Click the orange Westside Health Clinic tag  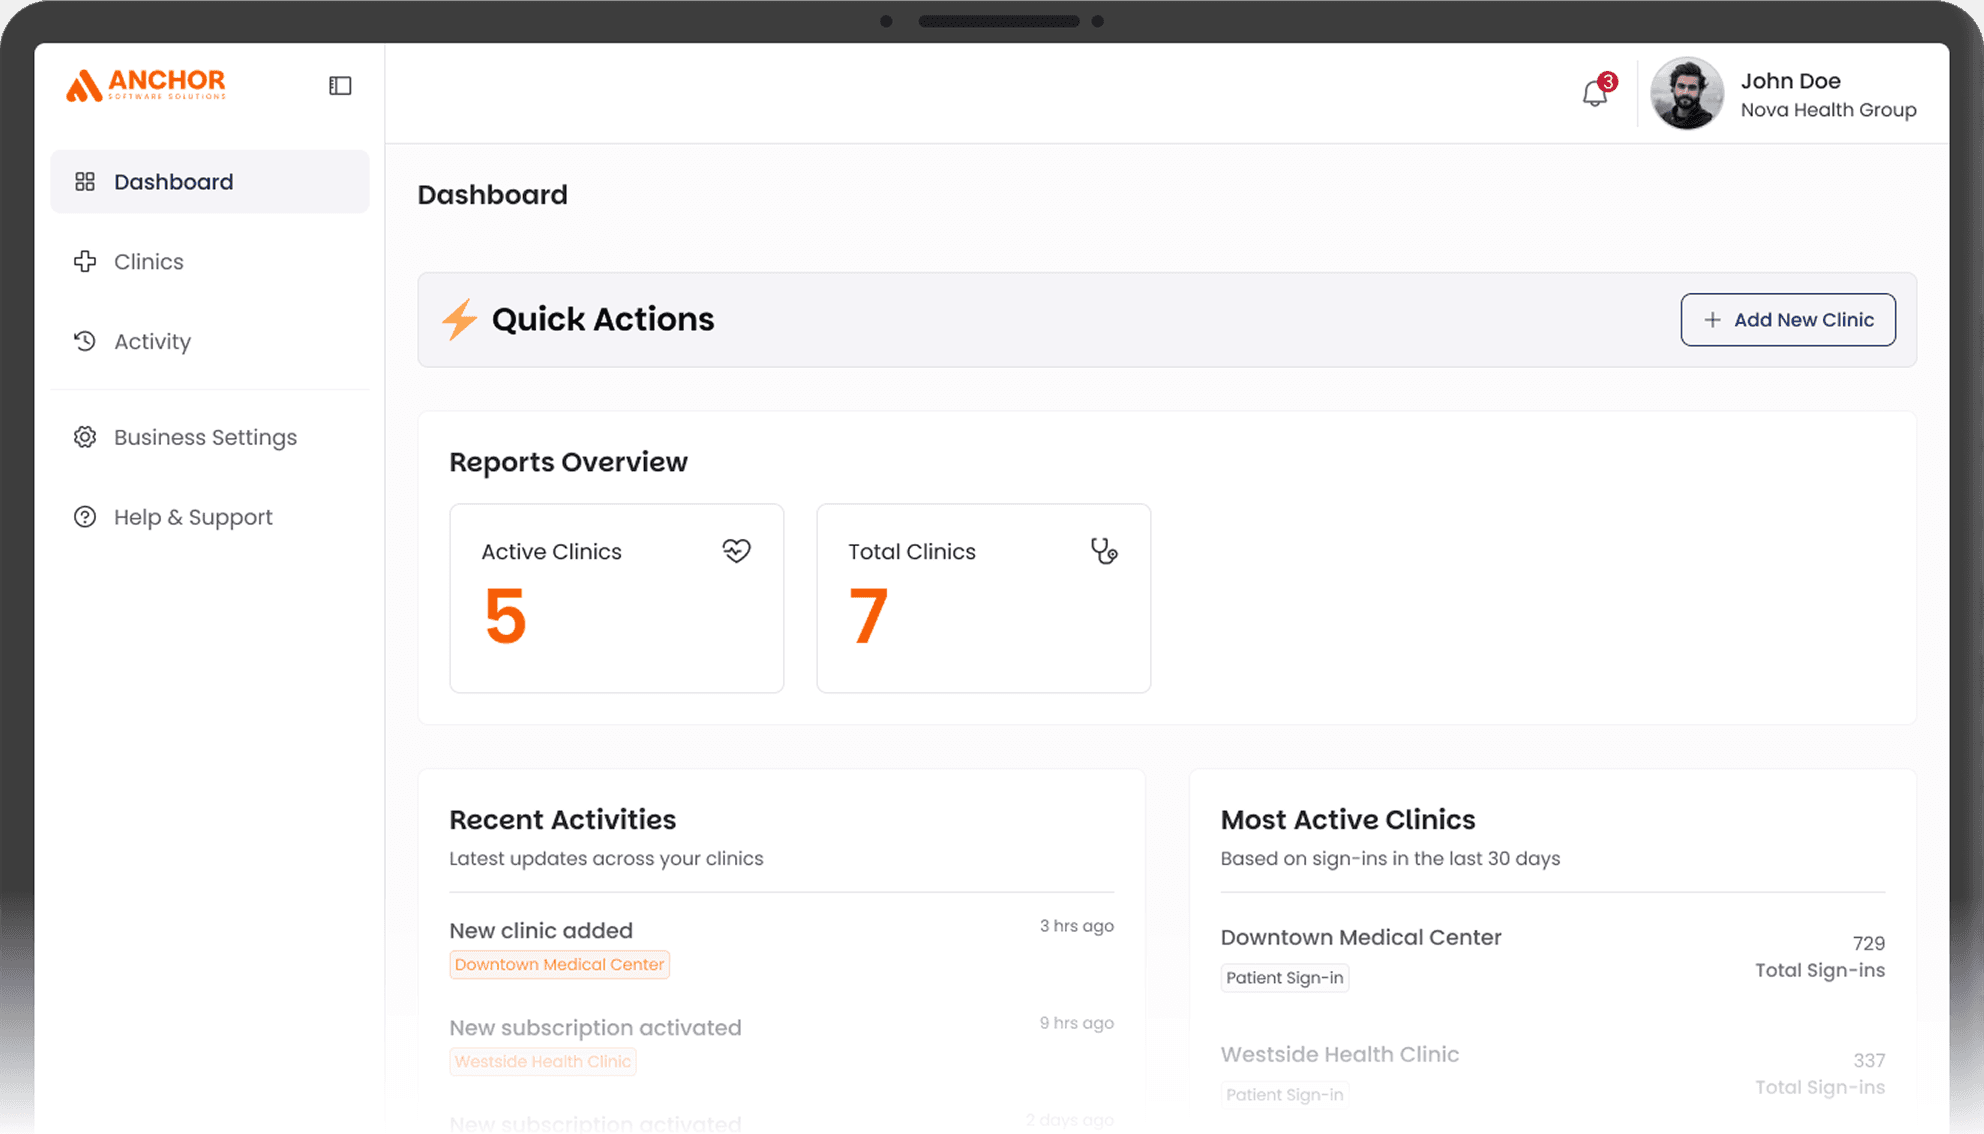tap(543, 1062)
